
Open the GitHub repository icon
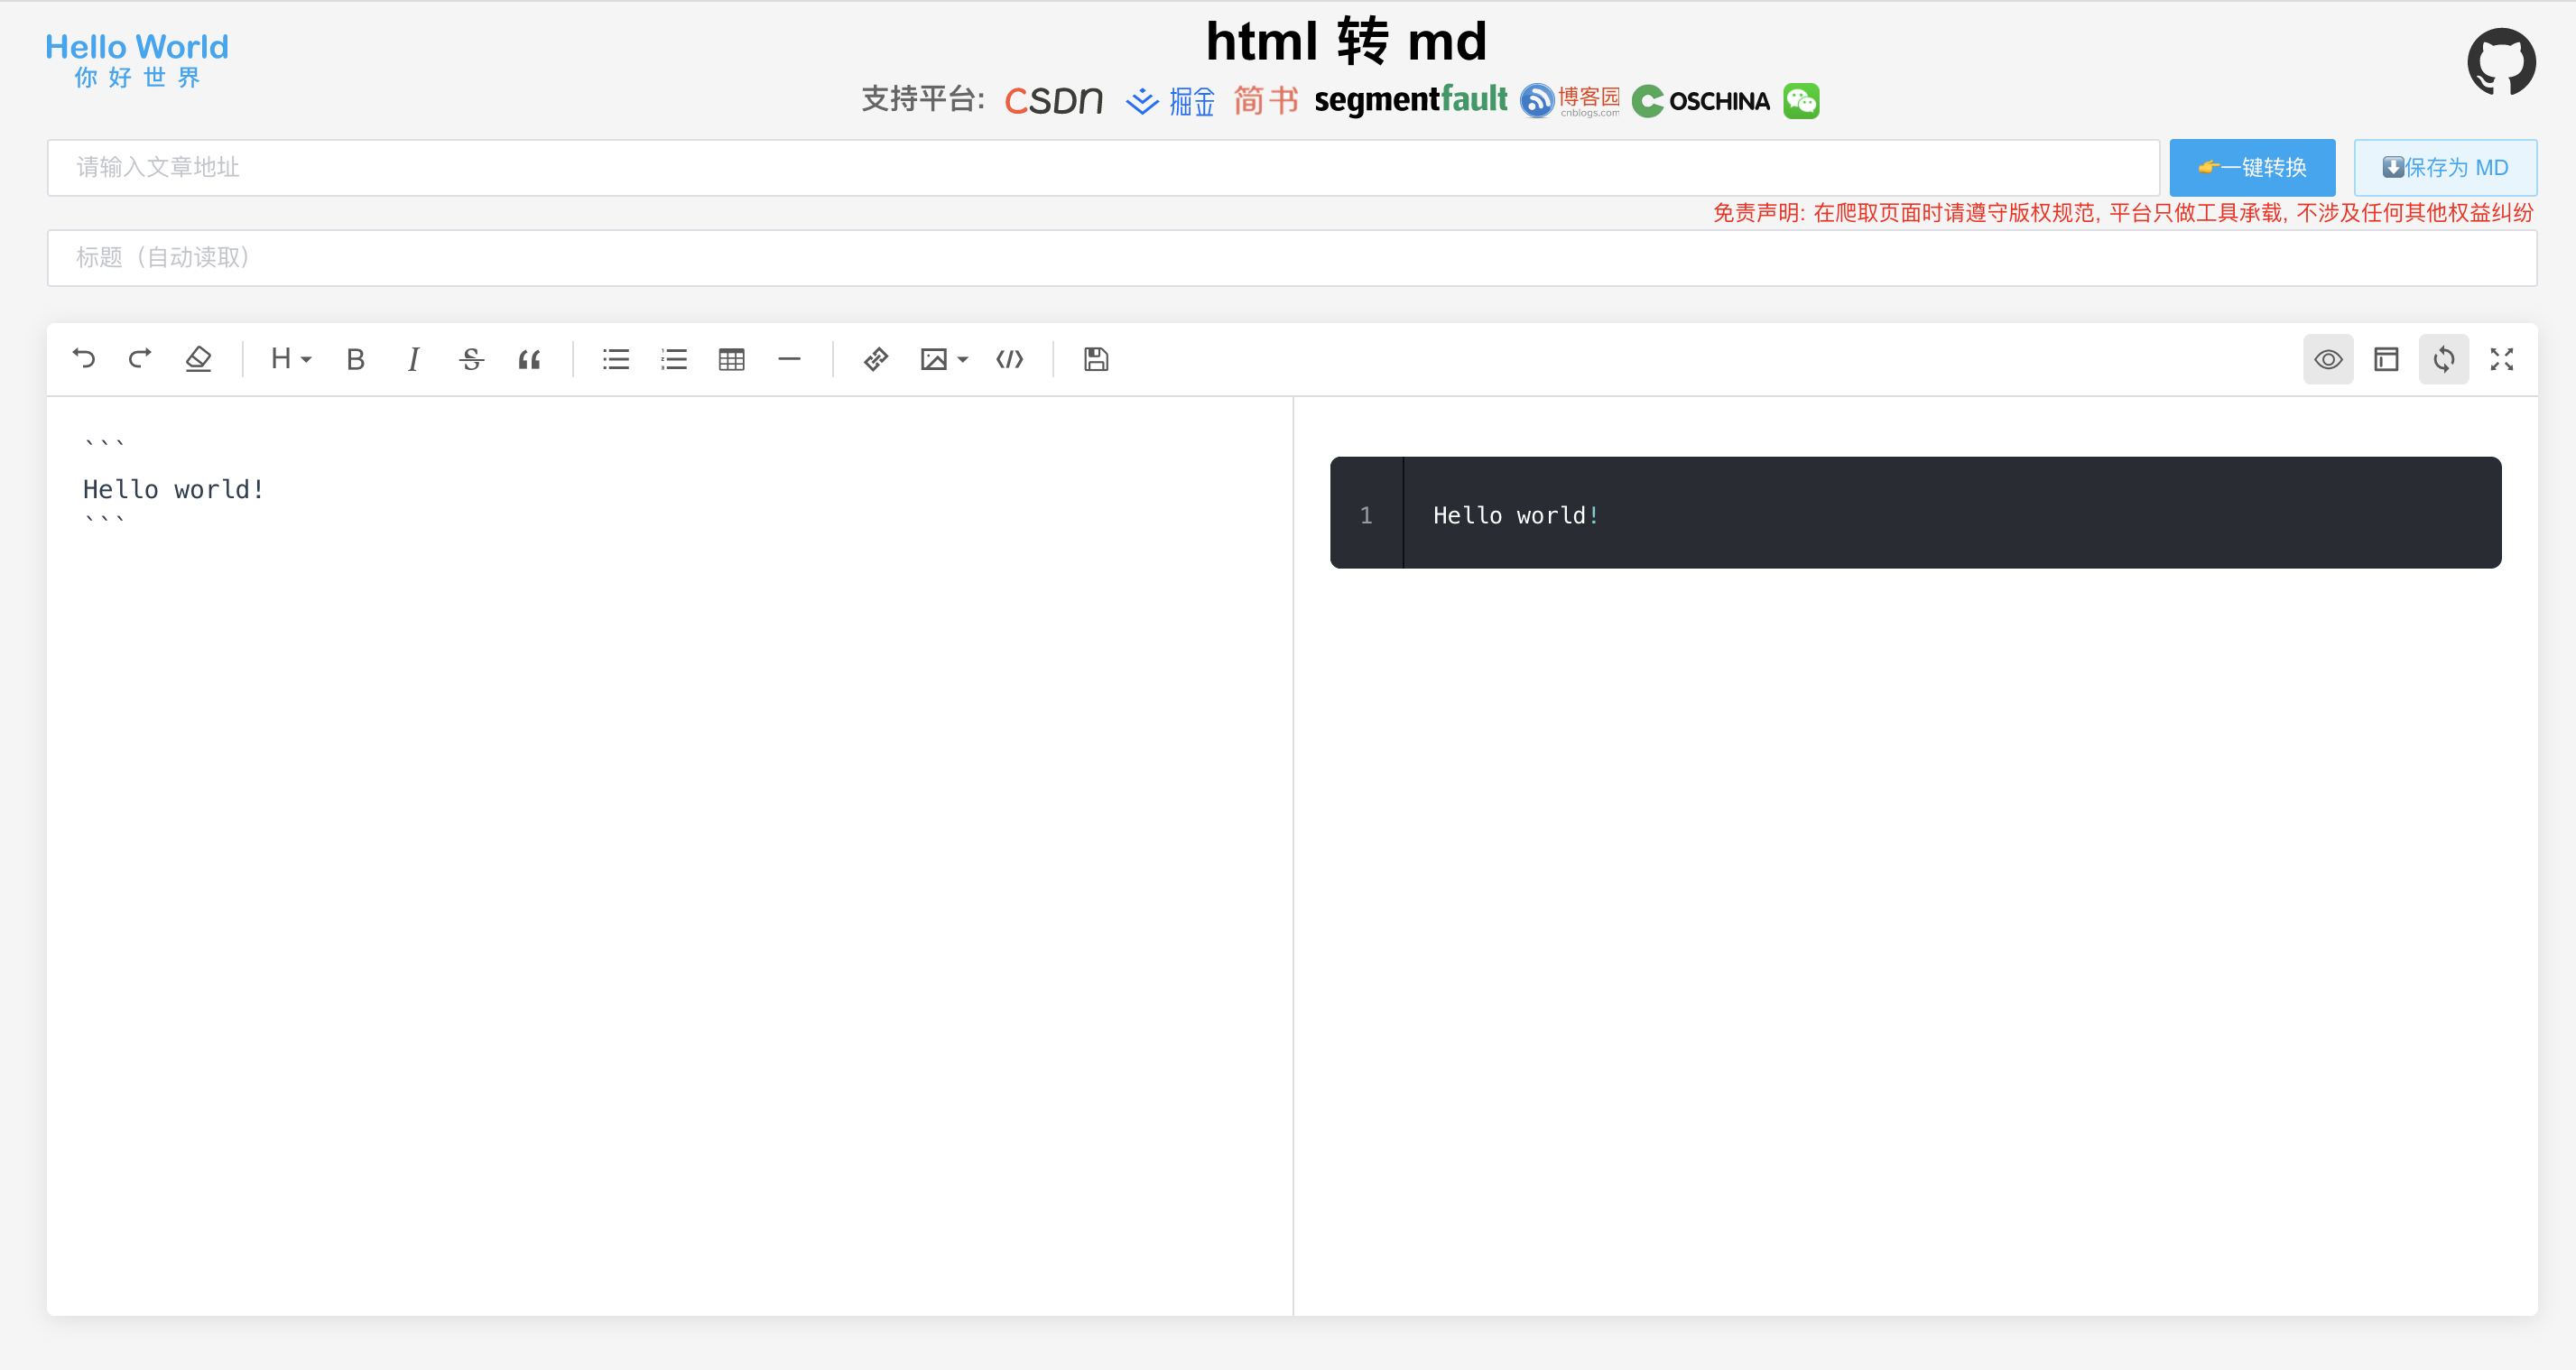(2502, 61)
